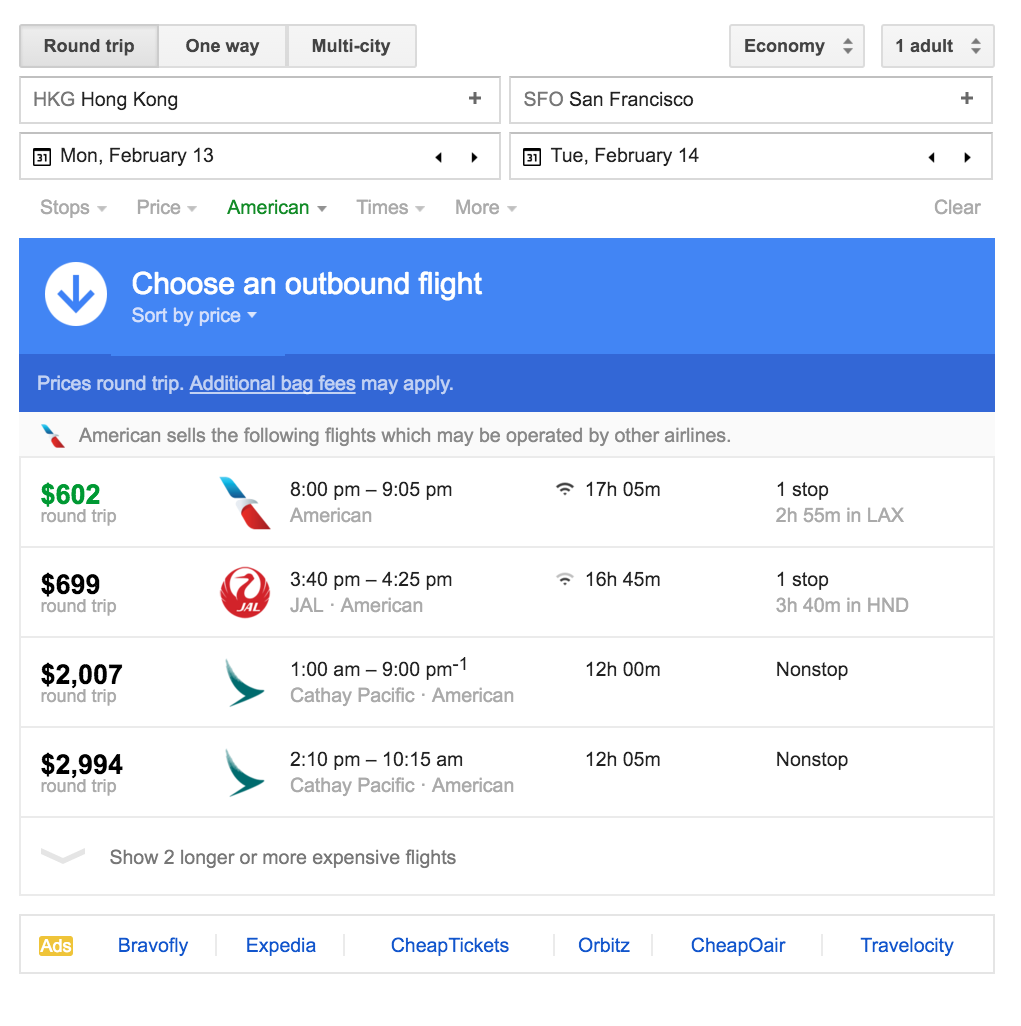Switch to One way trip mode
The width and height of the screenshot is (1021, 1026).
click(221, 45)
